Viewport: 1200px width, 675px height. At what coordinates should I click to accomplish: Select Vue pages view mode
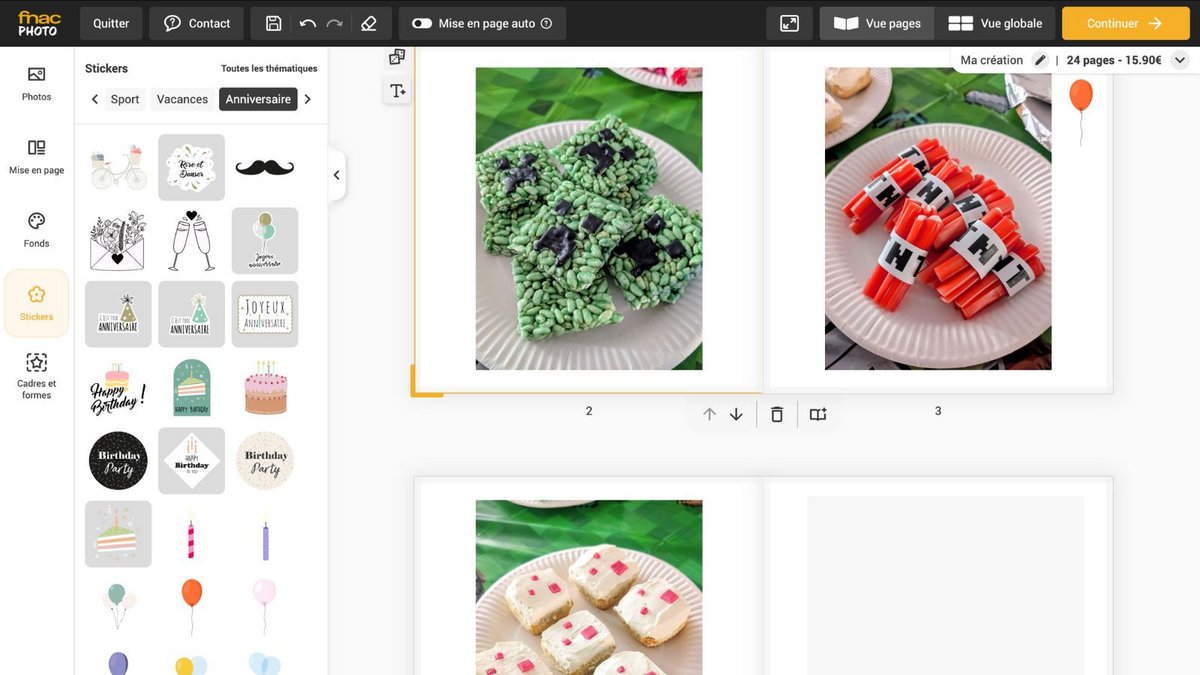click(877, 23)
